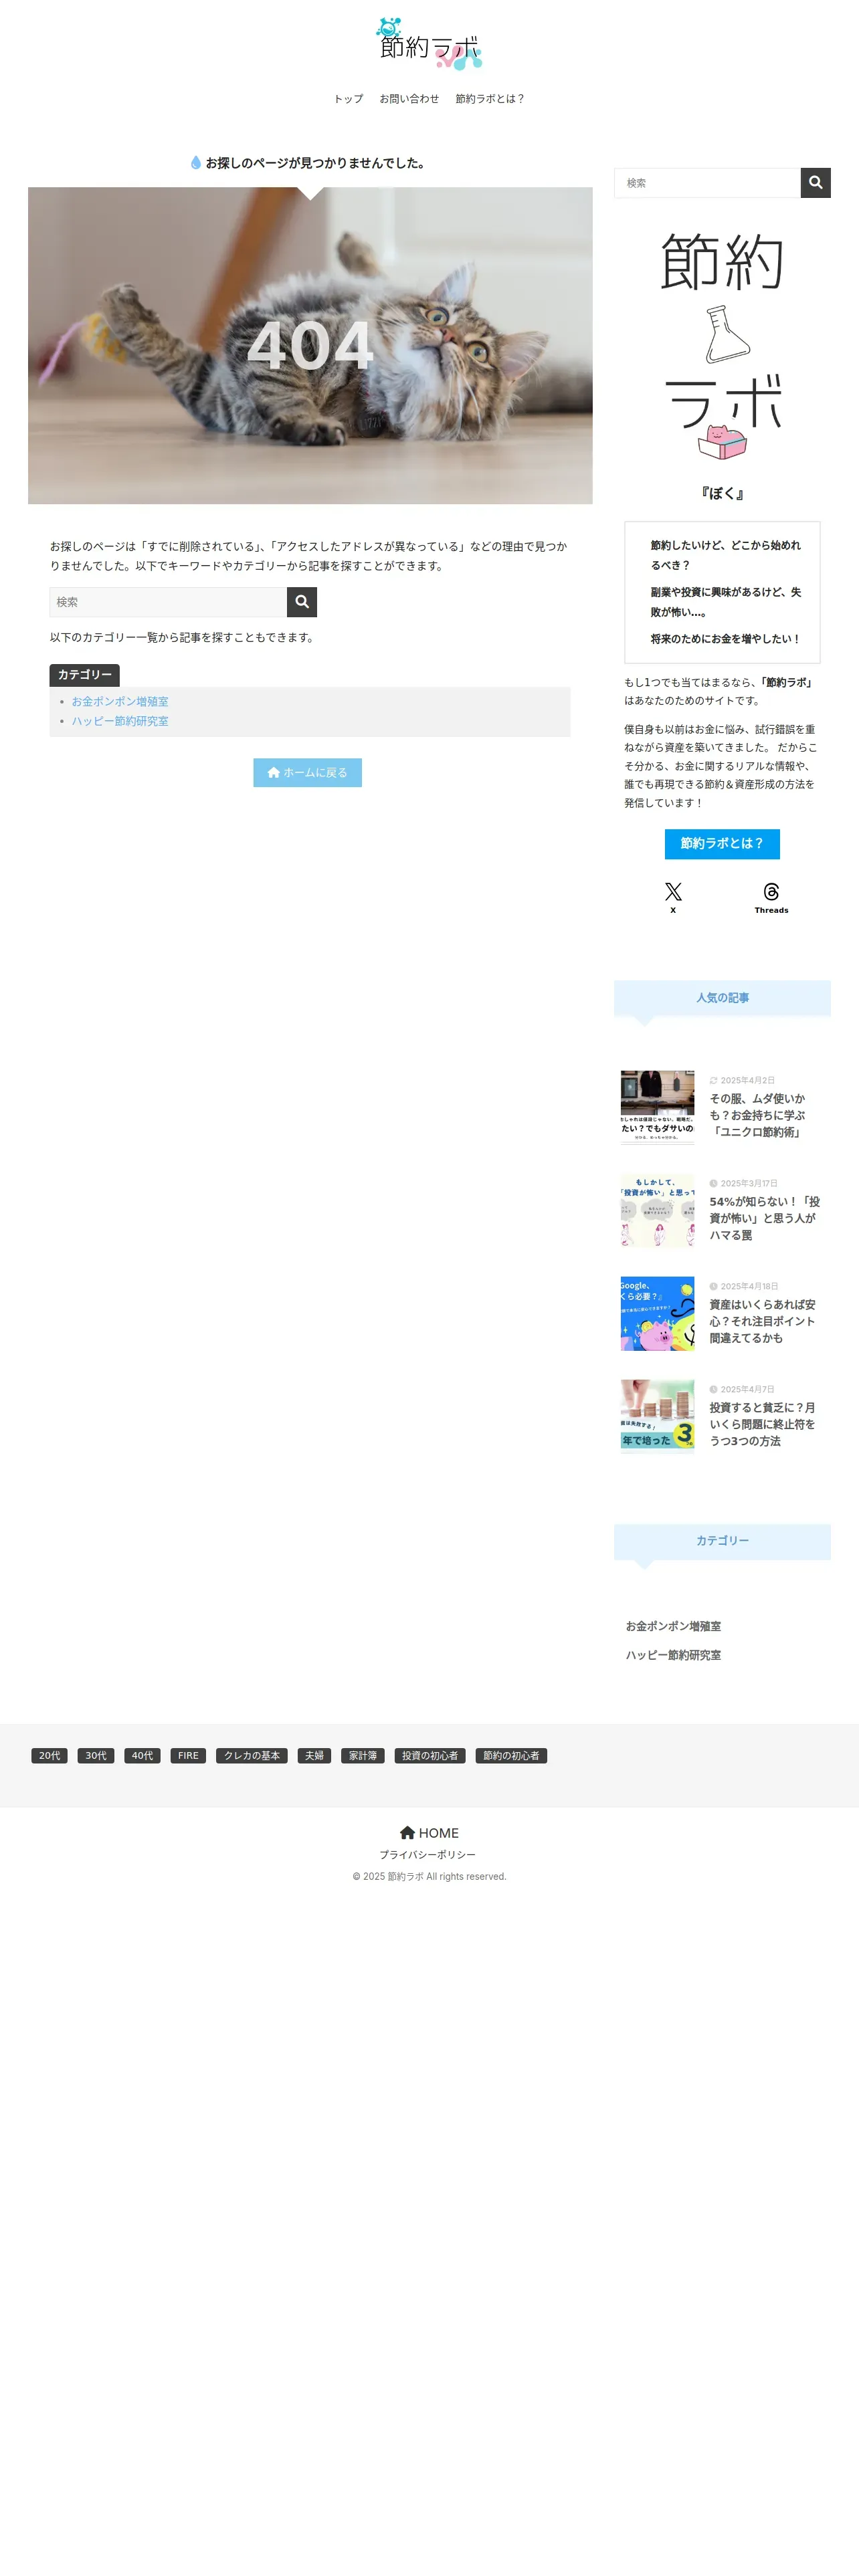Open the お金ポンポン増殖室 link in main category list

click(x=120, y=702)
